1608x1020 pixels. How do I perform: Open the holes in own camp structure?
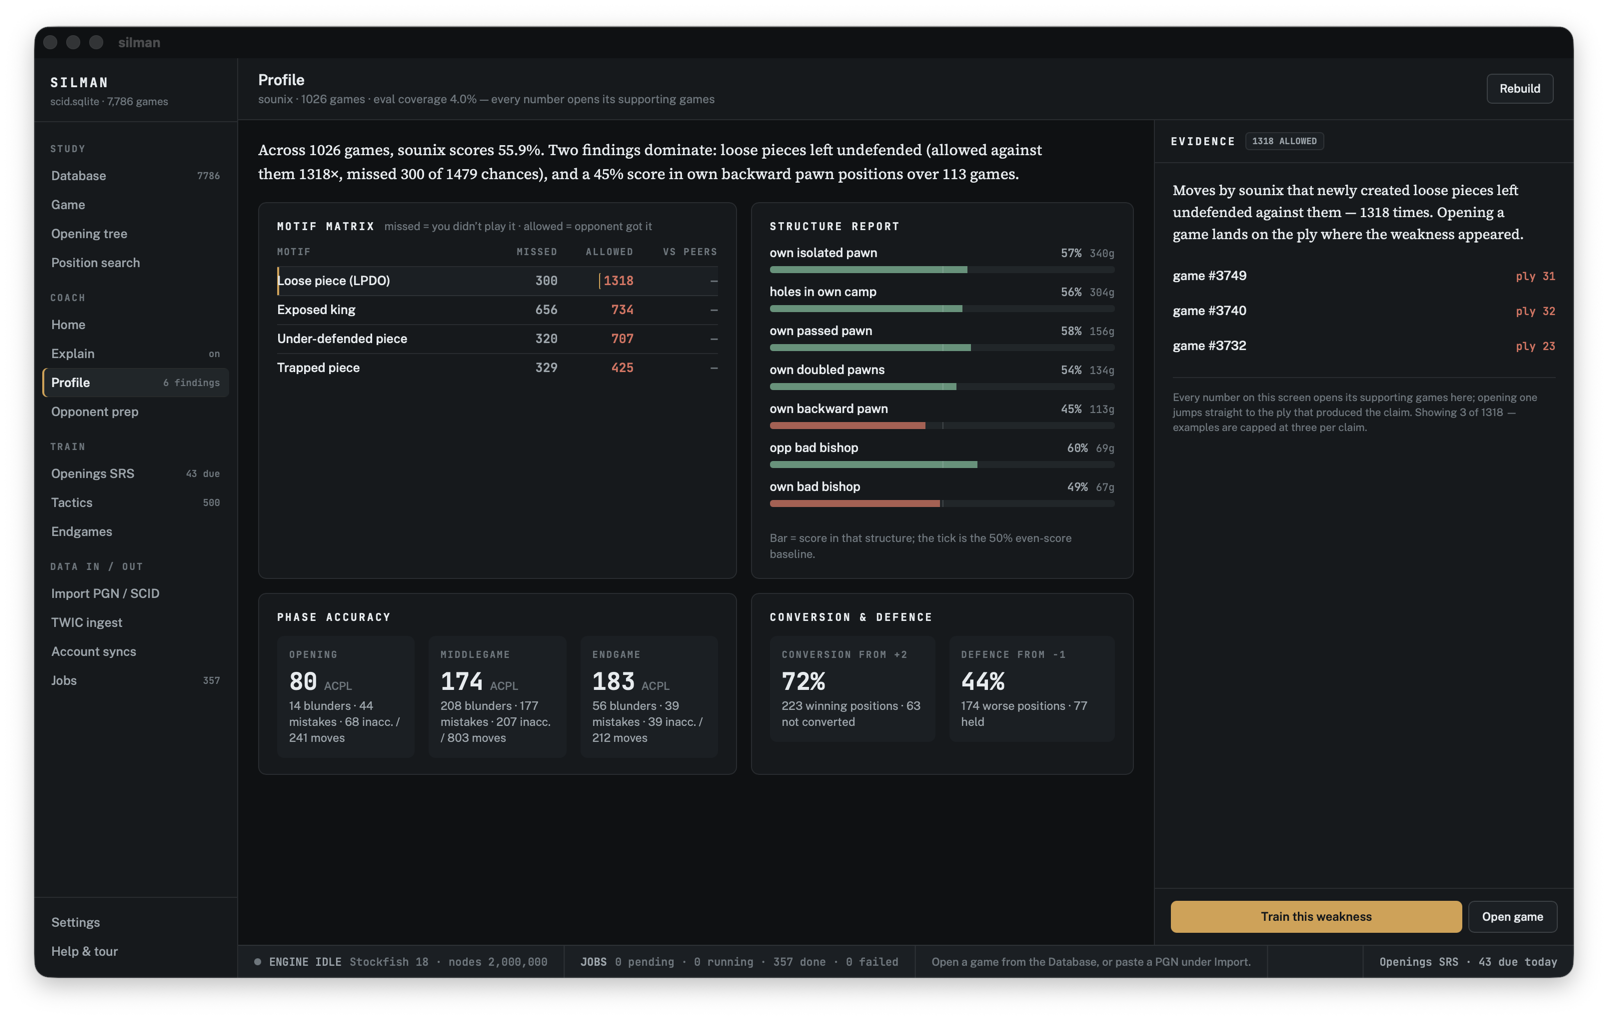942,299
